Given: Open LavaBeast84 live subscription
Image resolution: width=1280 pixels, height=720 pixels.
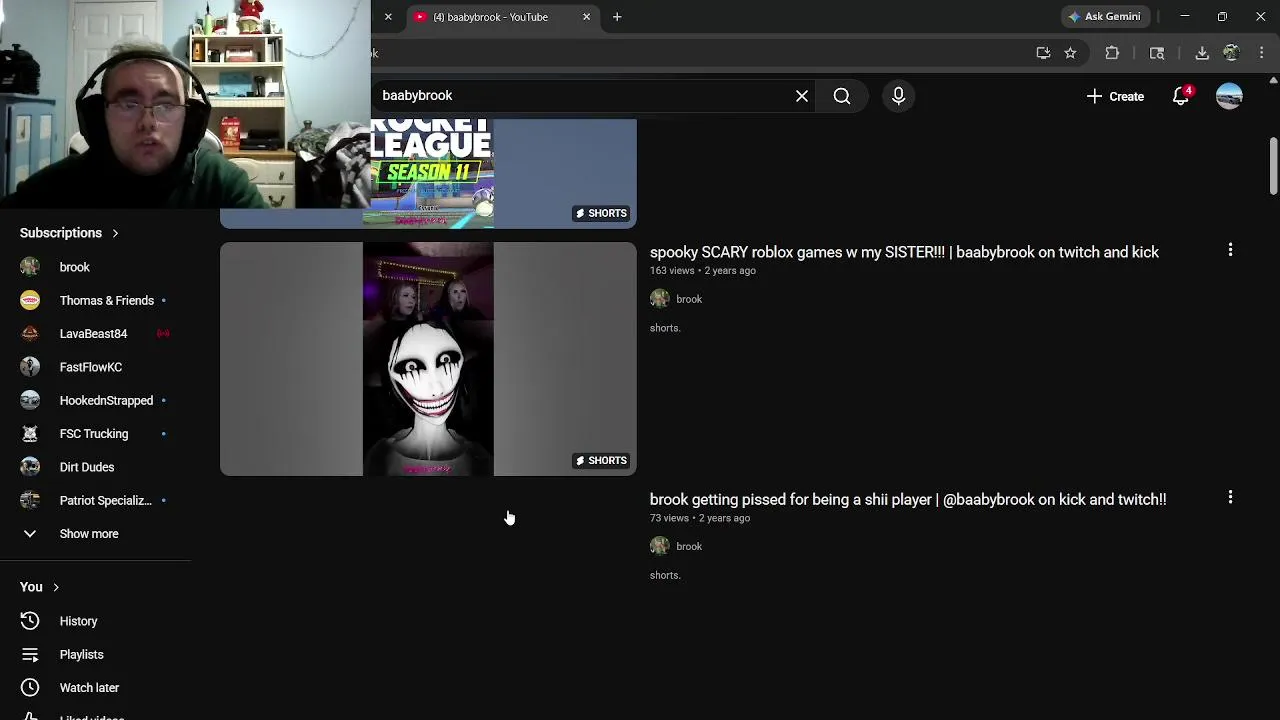Looking at the screenshot, I should 96,334.
